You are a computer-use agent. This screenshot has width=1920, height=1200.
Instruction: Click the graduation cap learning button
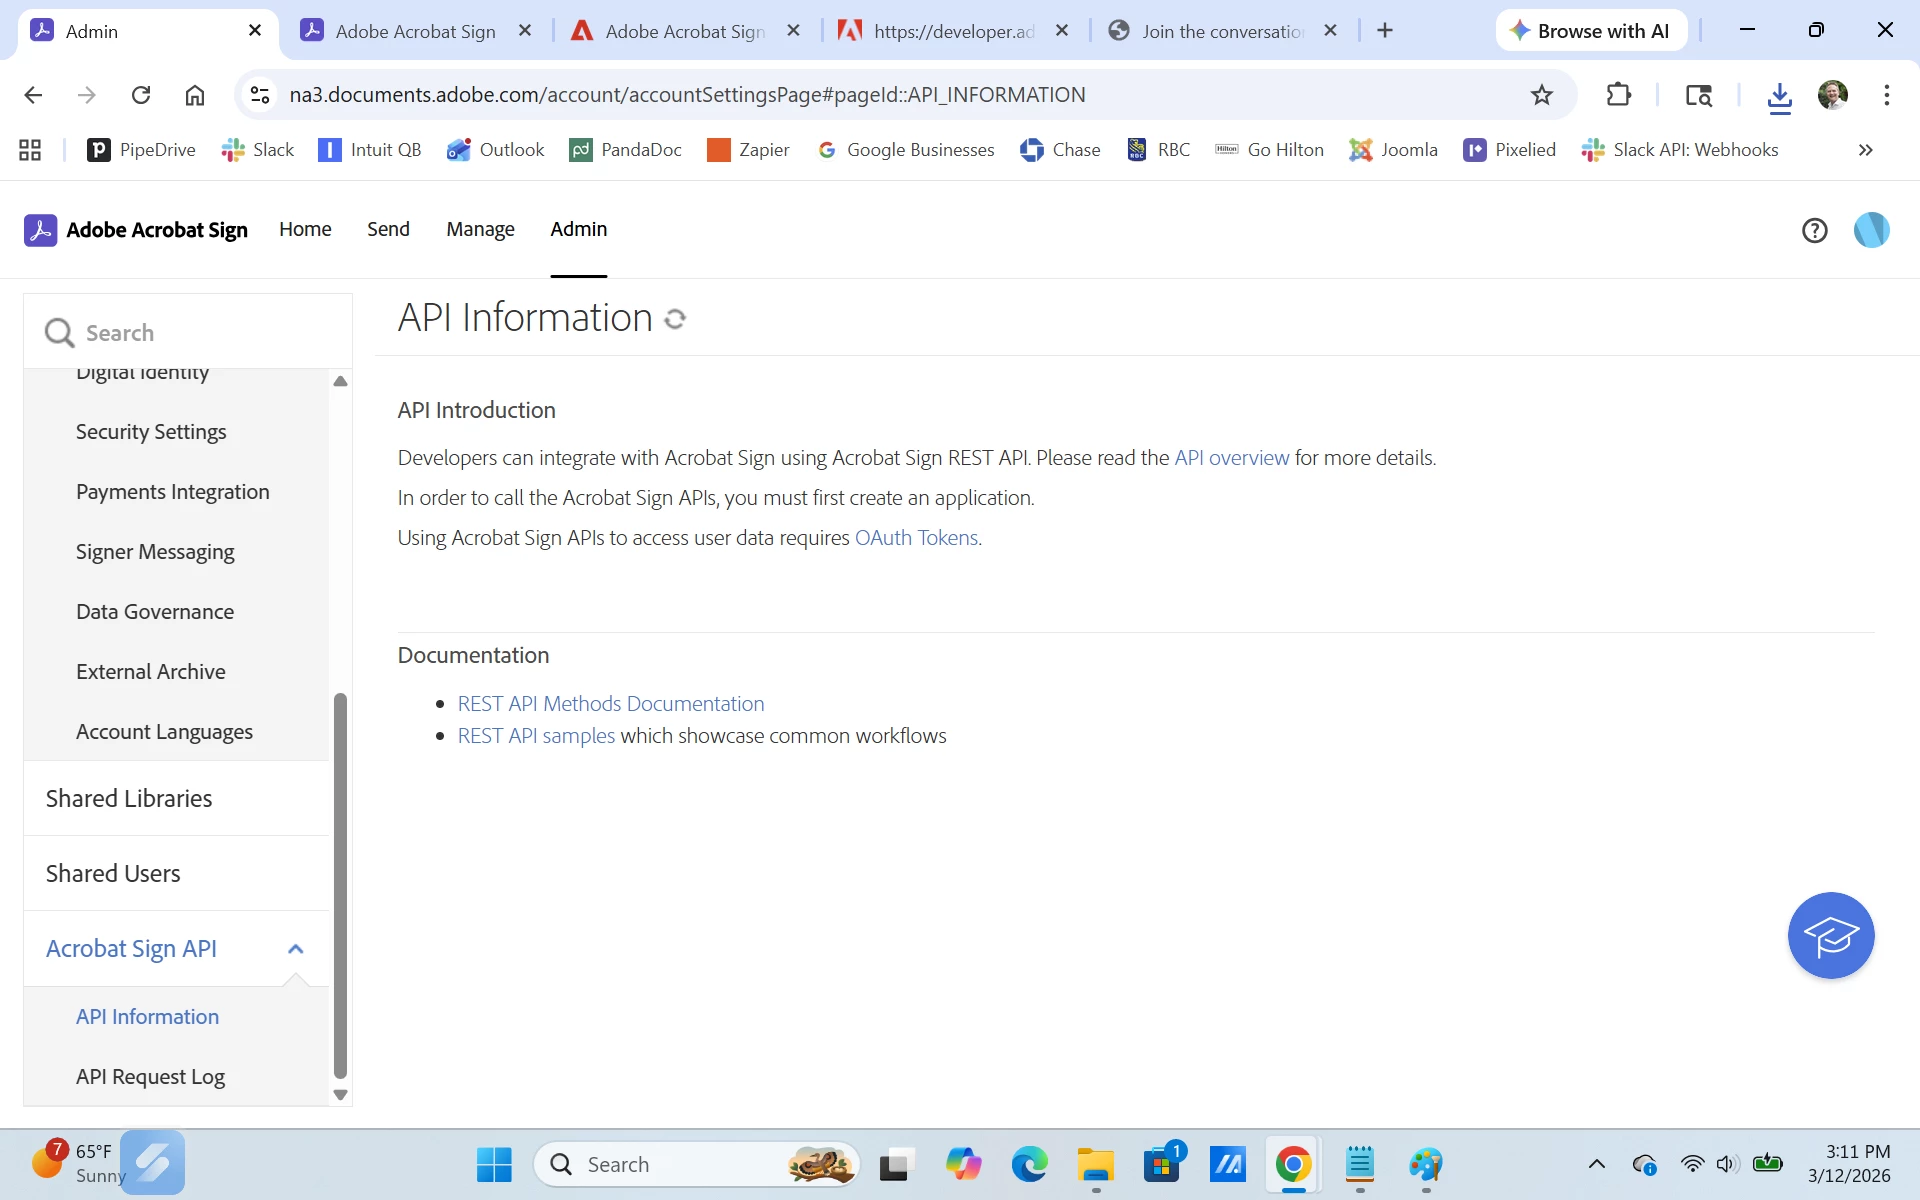click(1830, 936)
